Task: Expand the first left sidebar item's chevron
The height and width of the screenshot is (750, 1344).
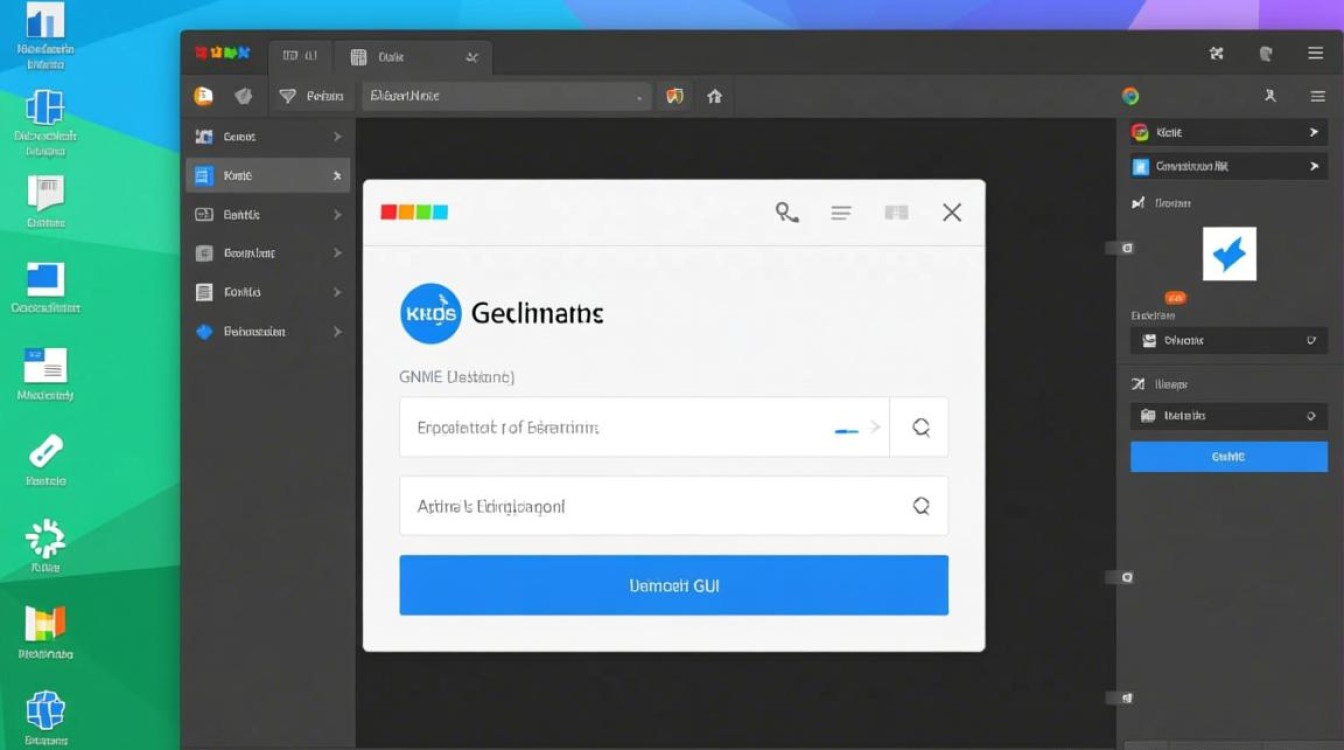Action: [337, 137]
